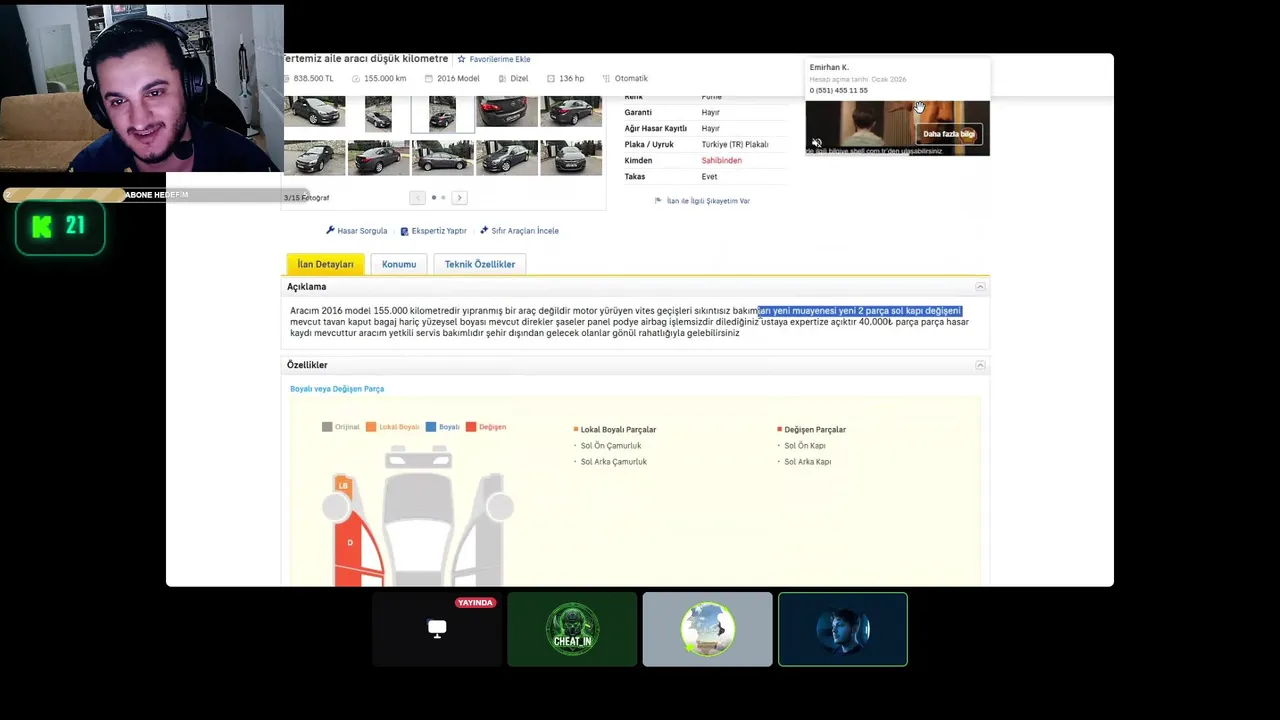This screenshot has width=1280, height=720.
Task: Click the red Sahibinden value link
Action: click(x=721, y=160)
